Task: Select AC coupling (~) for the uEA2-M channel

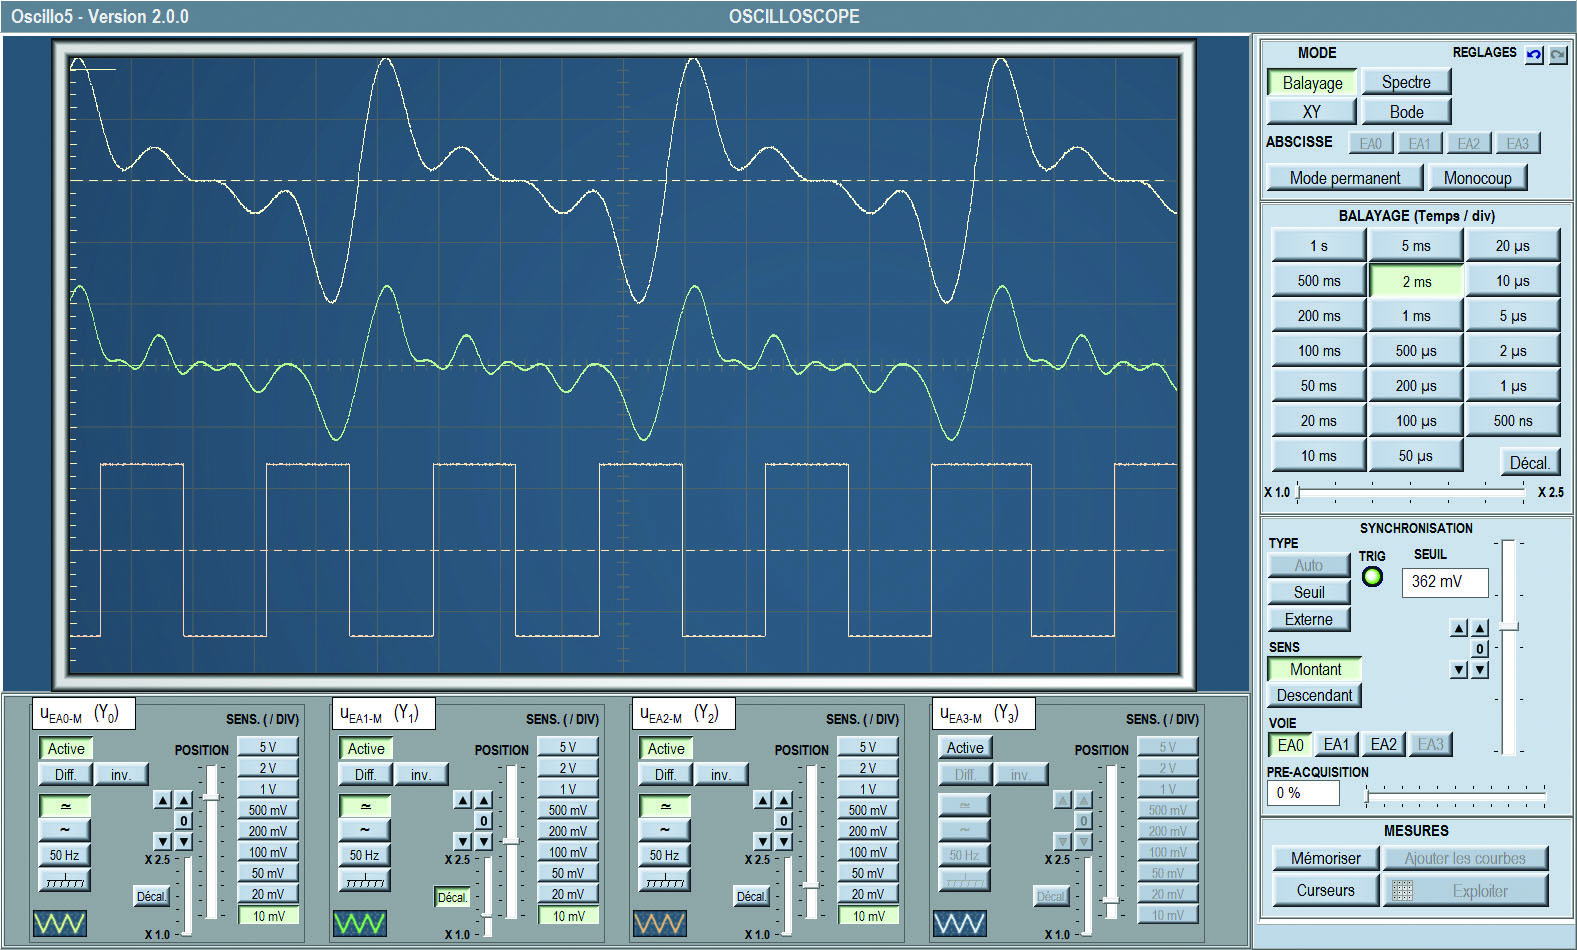Action: pyautogui.click(x=664, y=830)
